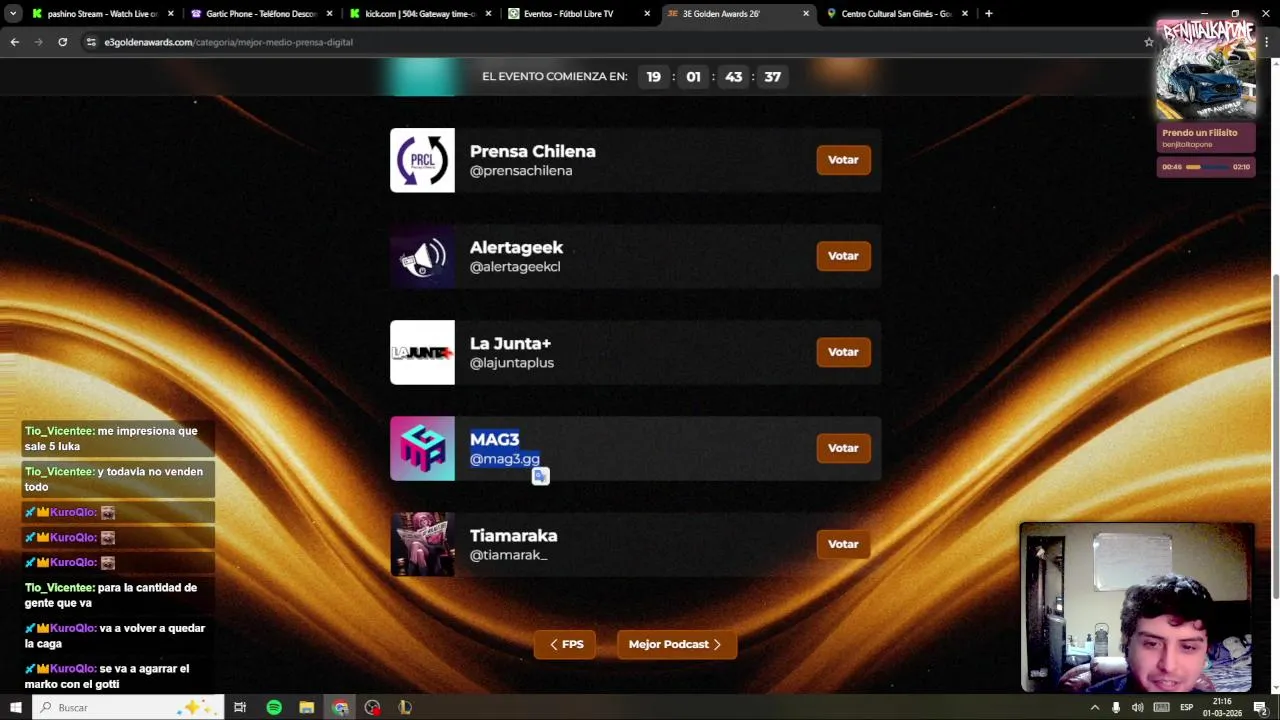Open a new browser tab

(988, 14)
